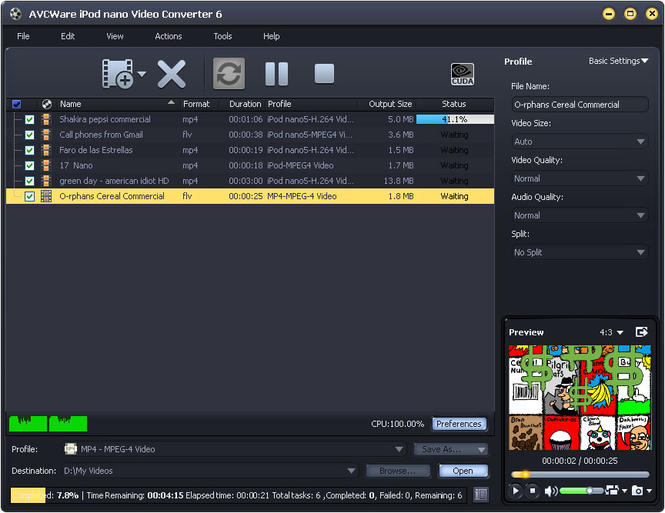Click the second green CPU core graph
665x513 pixels.
click(68, 424)
